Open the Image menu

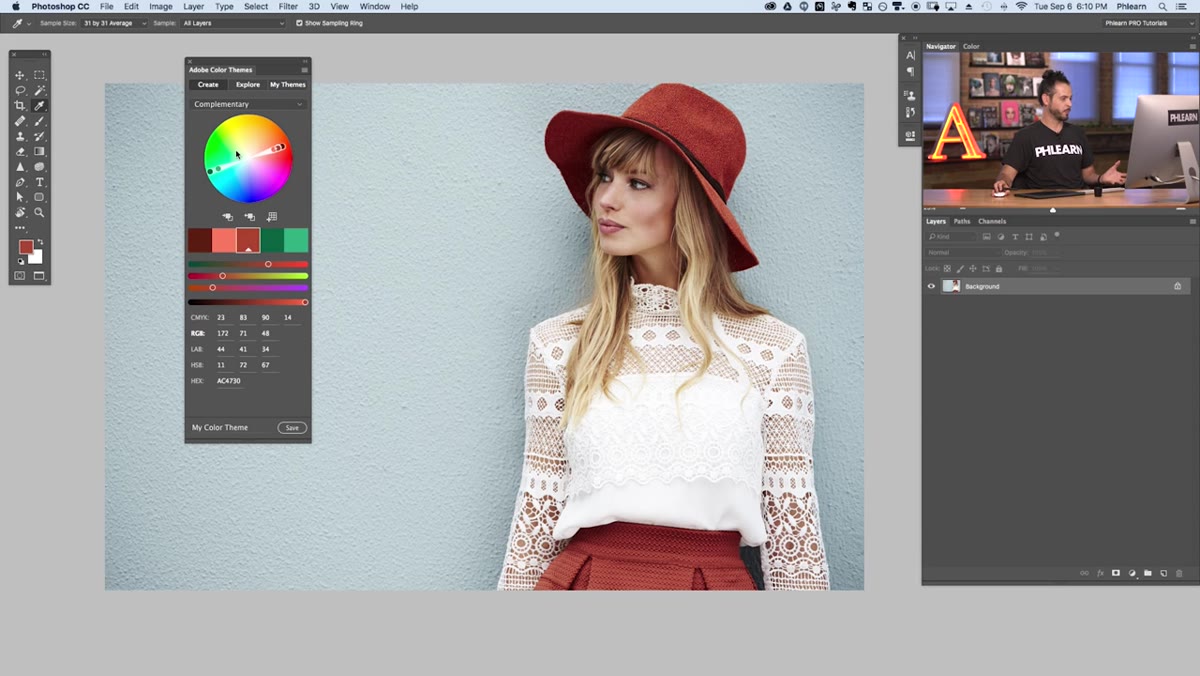(161, 6)
